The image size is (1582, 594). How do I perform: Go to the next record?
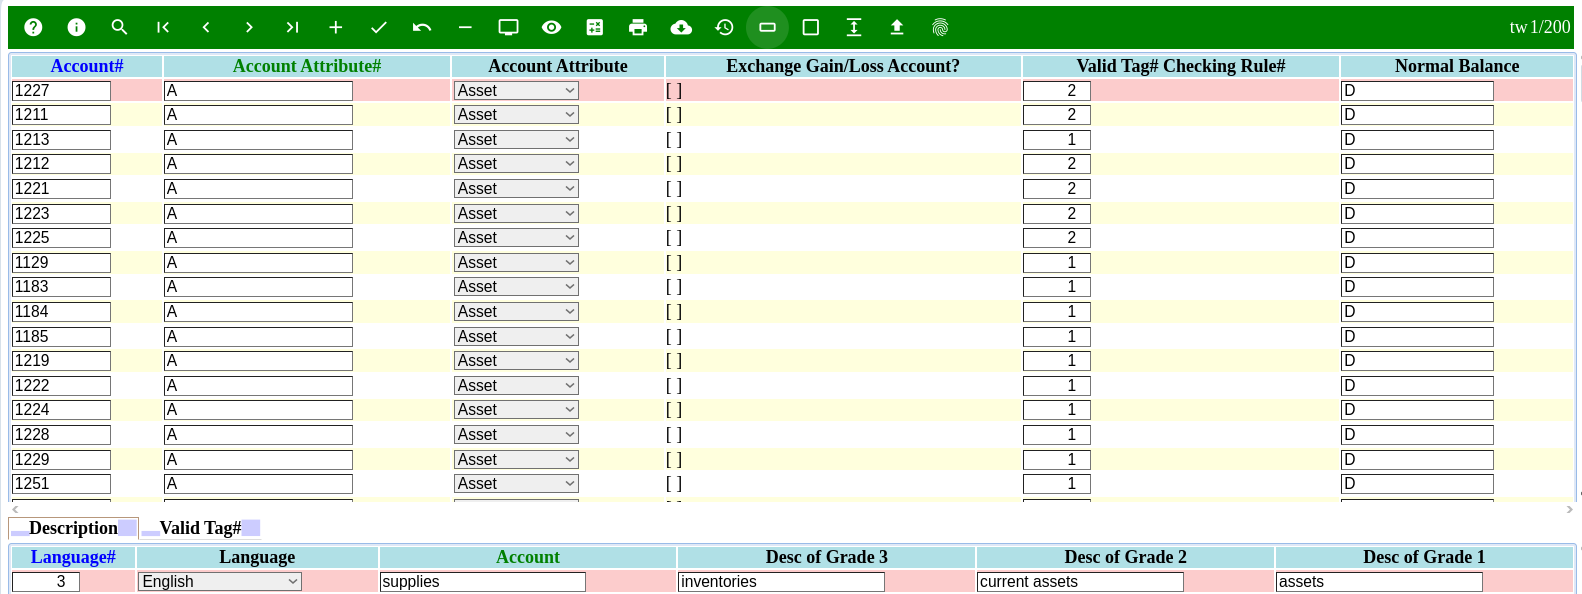(249, 27)
